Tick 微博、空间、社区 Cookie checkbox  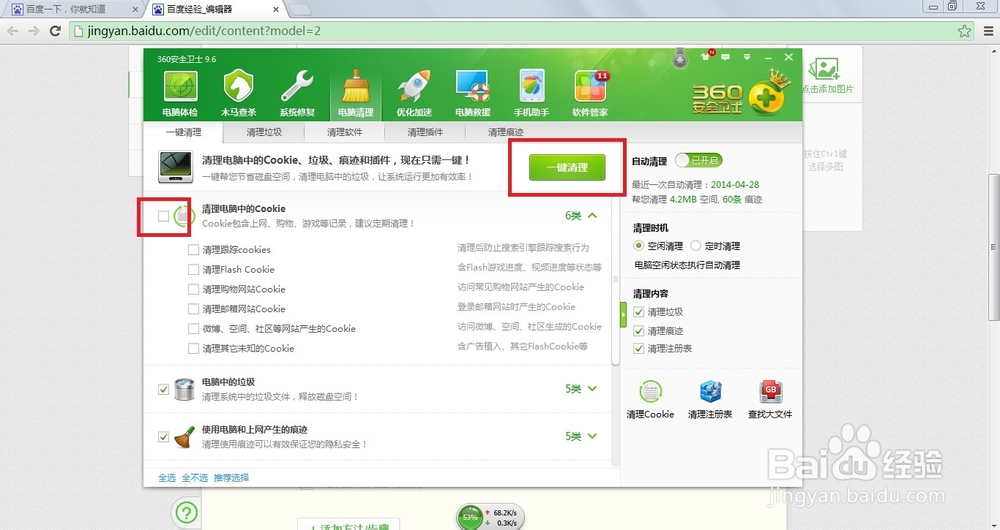point(193,328)
